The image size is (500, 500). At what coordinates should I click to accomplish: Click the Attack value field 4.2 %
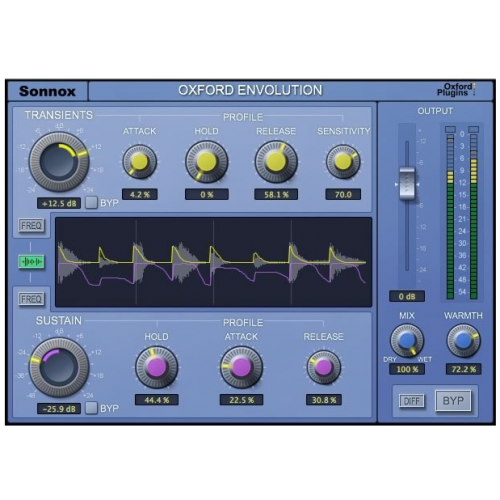[x=140, y=194]
